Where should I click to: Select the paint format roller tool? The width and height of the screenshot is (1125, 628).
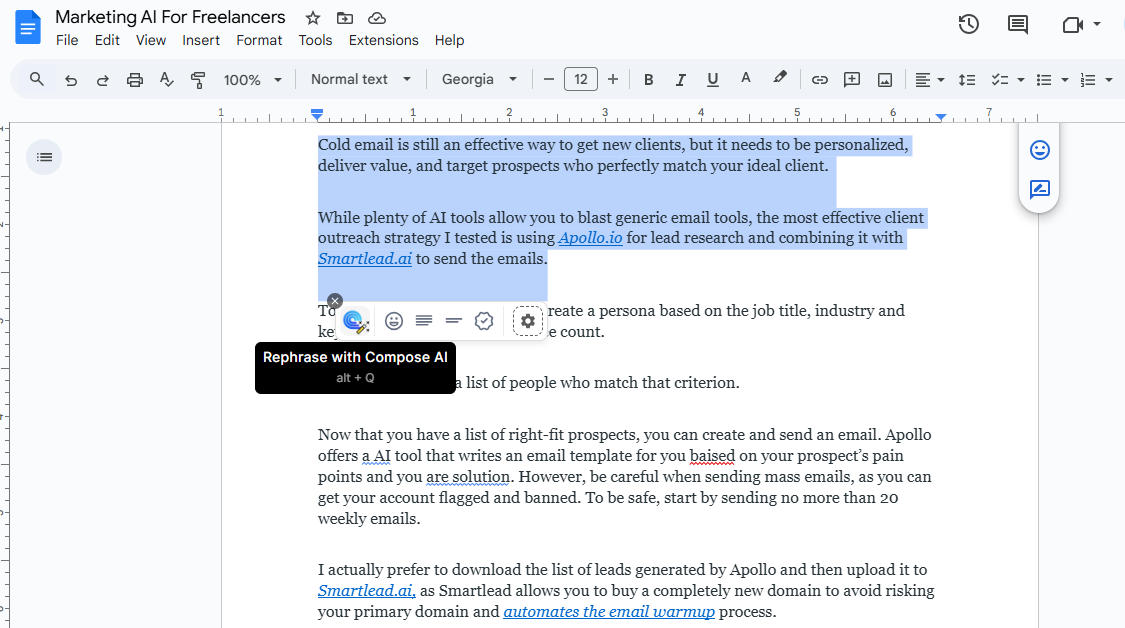[198, 80]
